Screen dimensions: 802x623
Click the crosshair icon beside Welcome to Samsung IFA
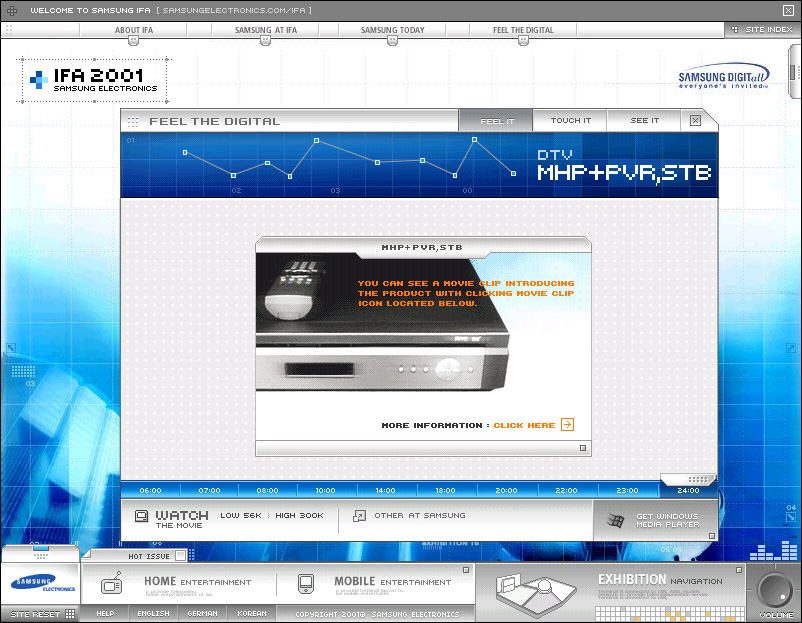coord(12,10)
